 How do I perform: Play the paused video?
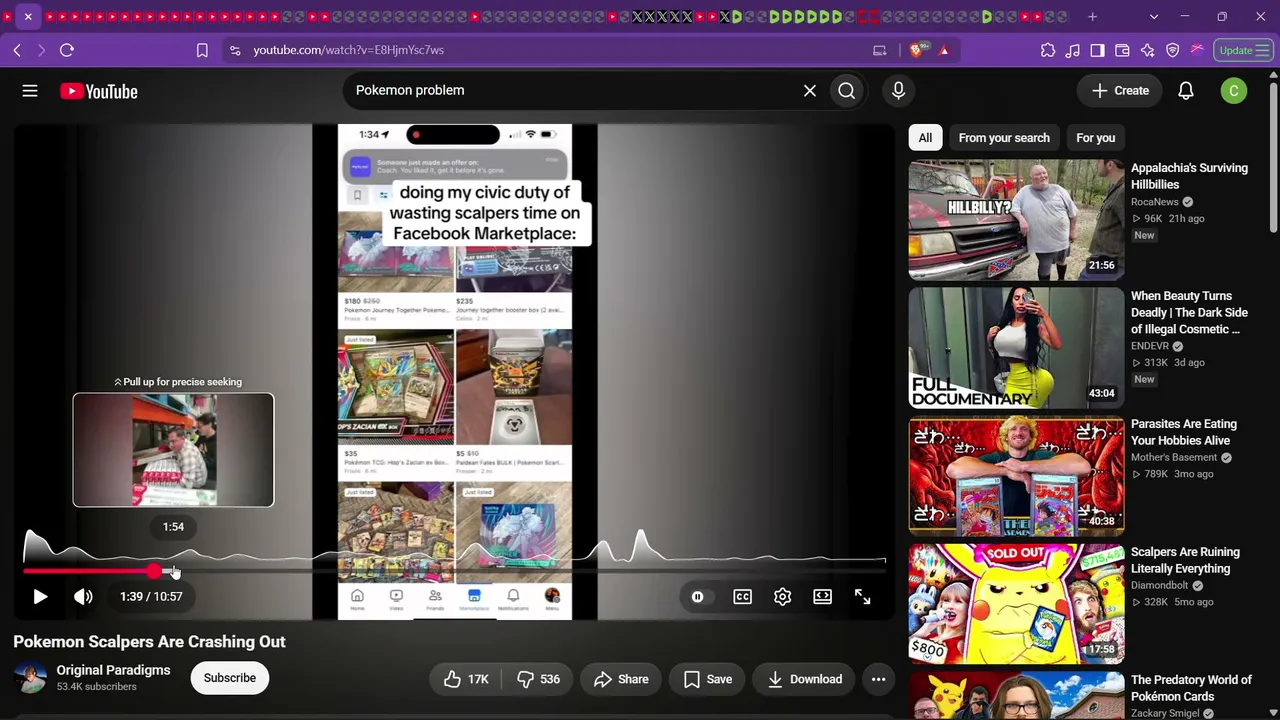point(40,597)
